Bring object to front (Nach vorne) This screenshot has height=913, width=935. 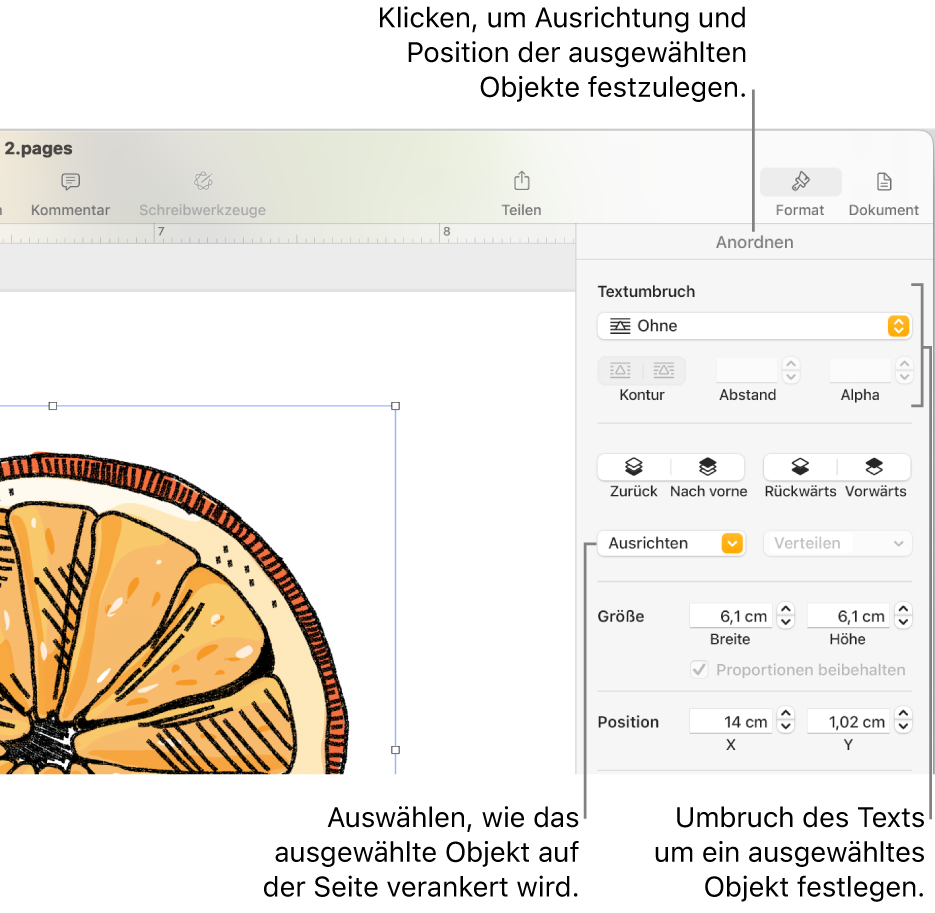pos(708,466)
